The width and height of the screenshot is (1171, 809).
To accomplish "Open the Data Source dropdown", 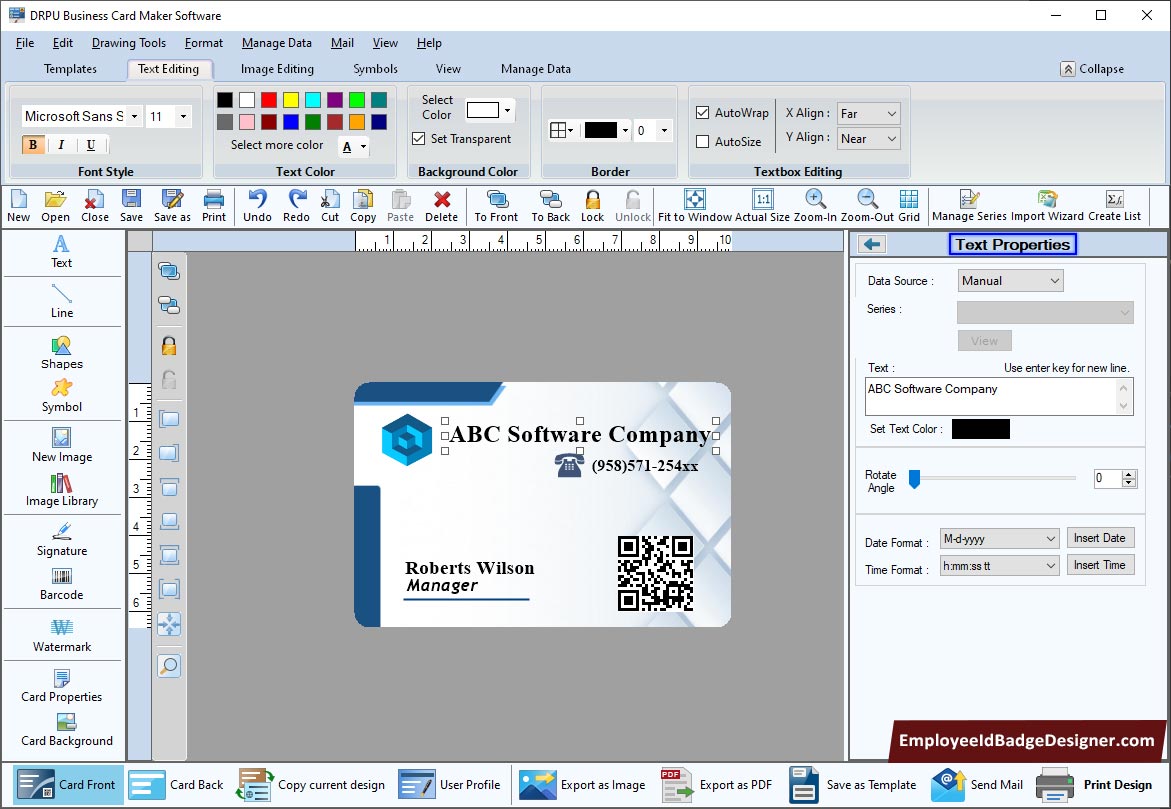I will tap(1010, 281).
